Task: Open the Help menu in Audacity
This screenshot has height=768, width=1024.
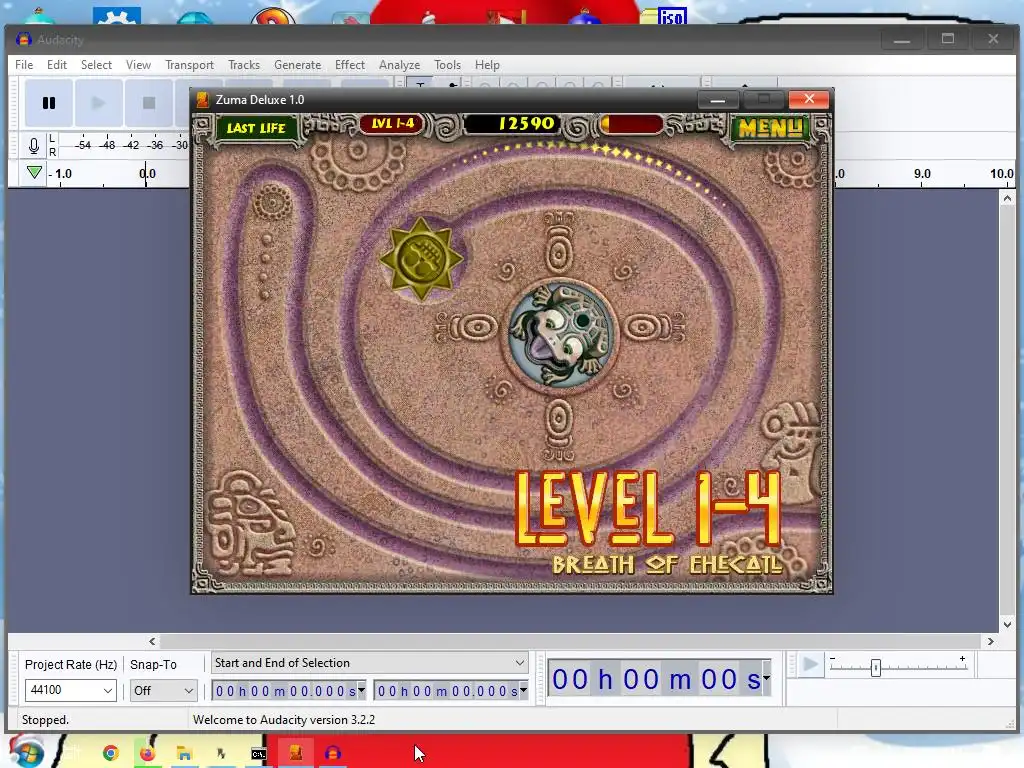Action: point(487,65)
